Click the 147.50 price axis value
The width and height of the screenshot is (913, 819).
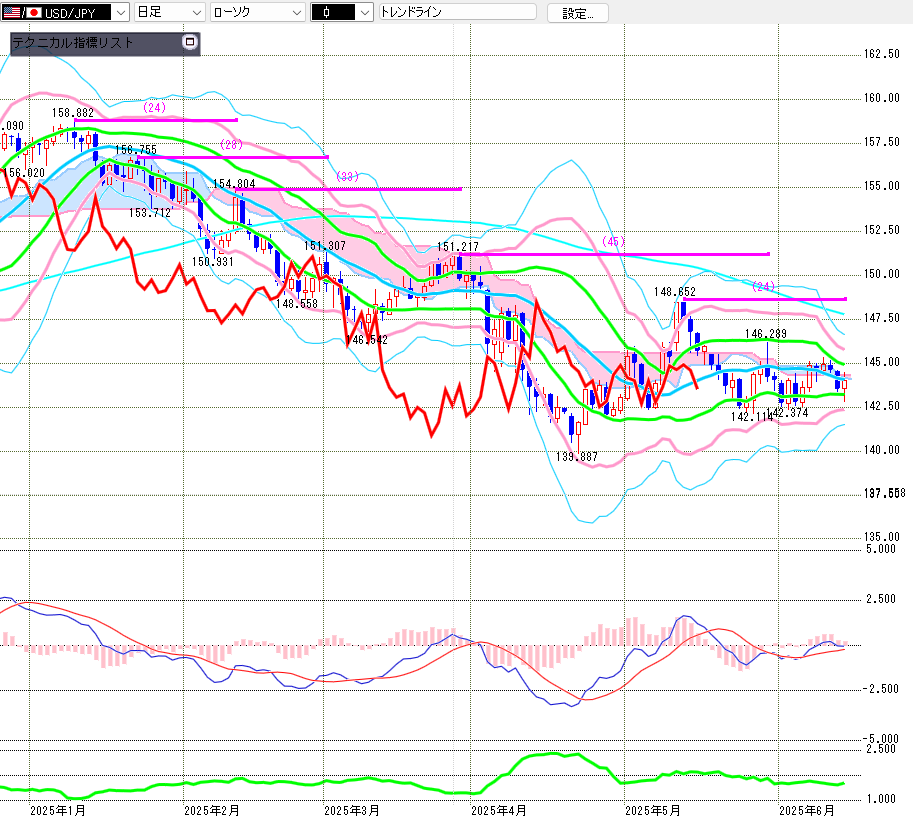click(x=882, y=318)
